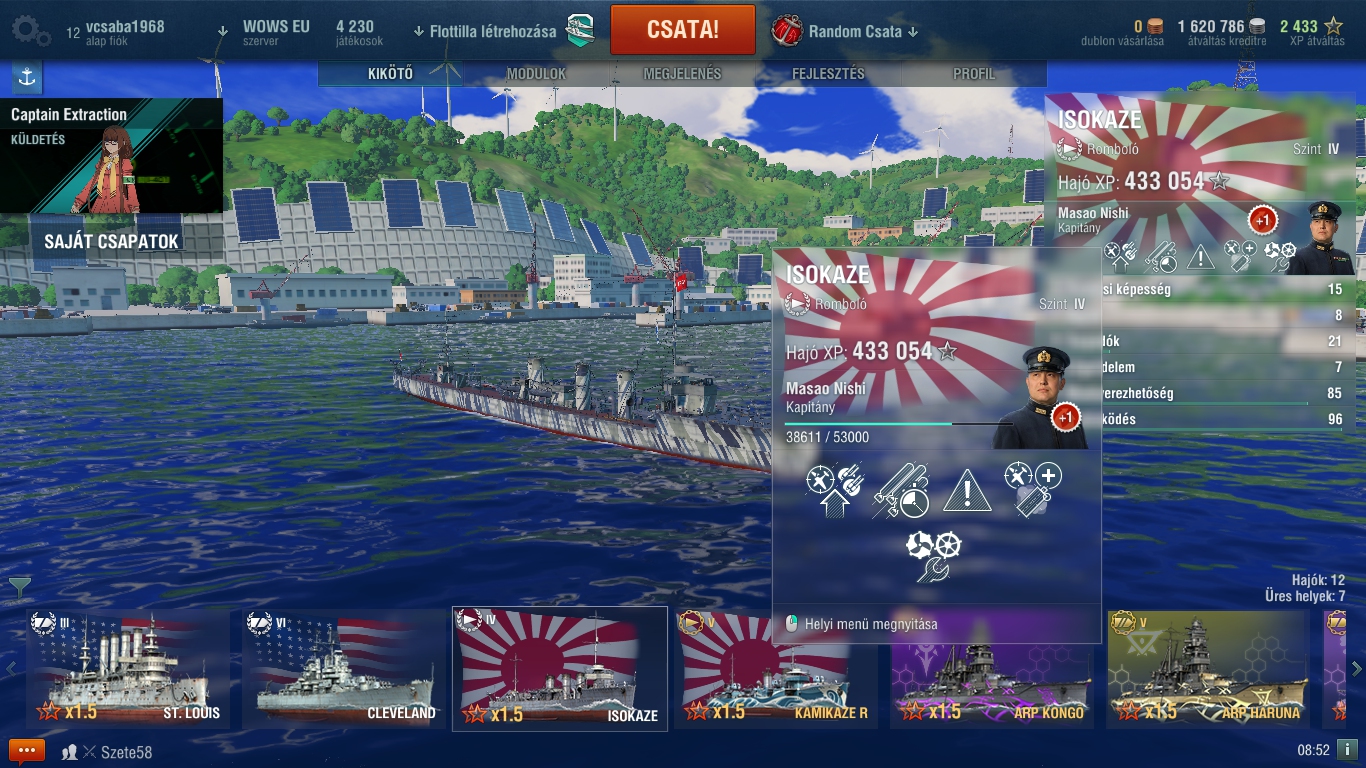Click the anchor port icon
1366x768 pixels.
(27, 77)
